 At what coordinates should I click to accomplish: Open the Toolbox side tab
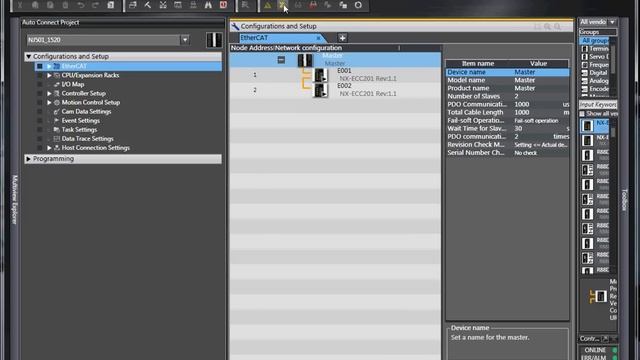click(624, 200)
